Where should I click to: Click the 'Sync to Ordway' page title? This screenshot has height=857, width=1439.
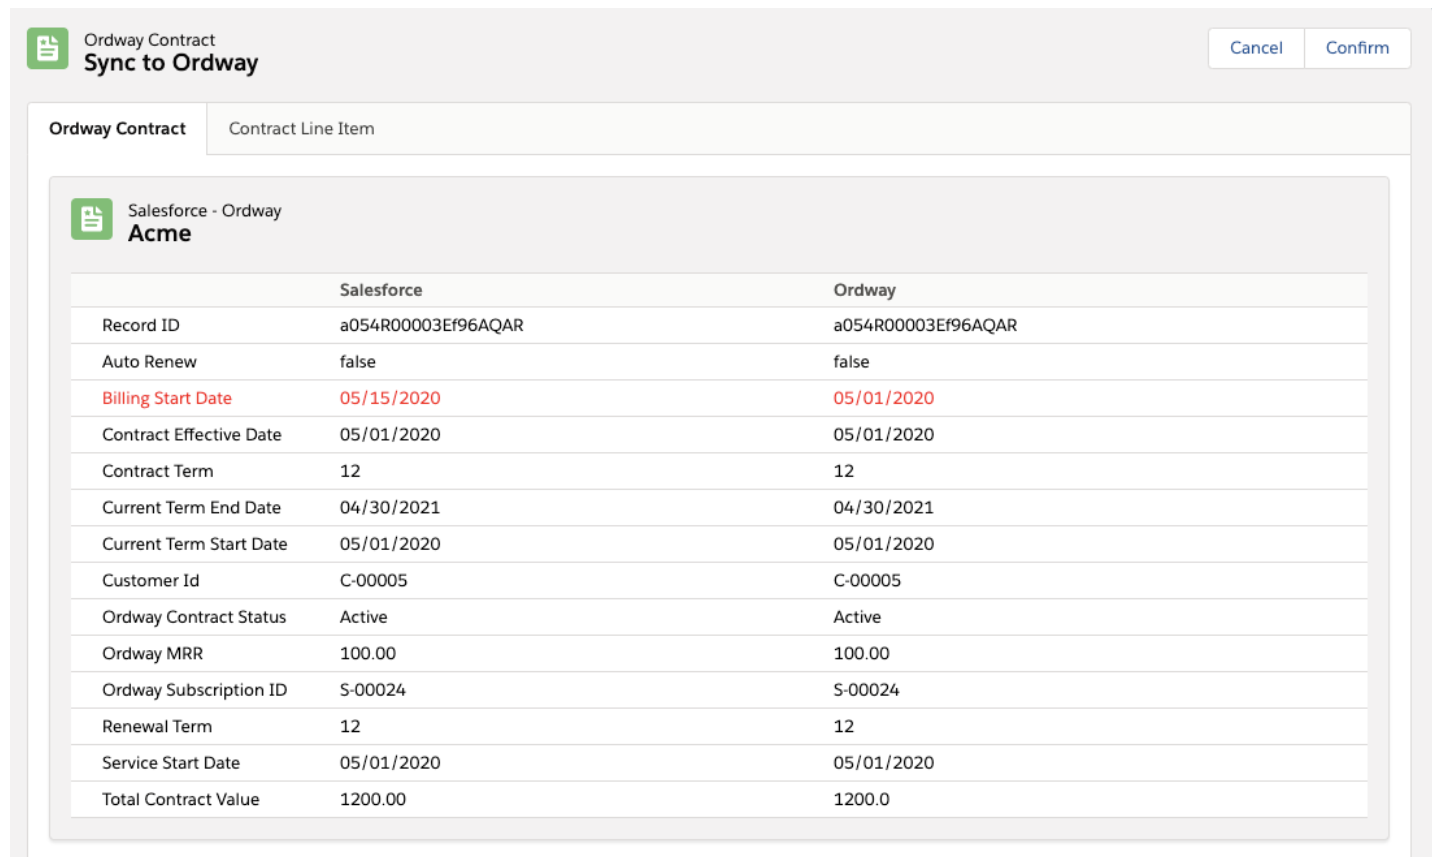[171, 63]
